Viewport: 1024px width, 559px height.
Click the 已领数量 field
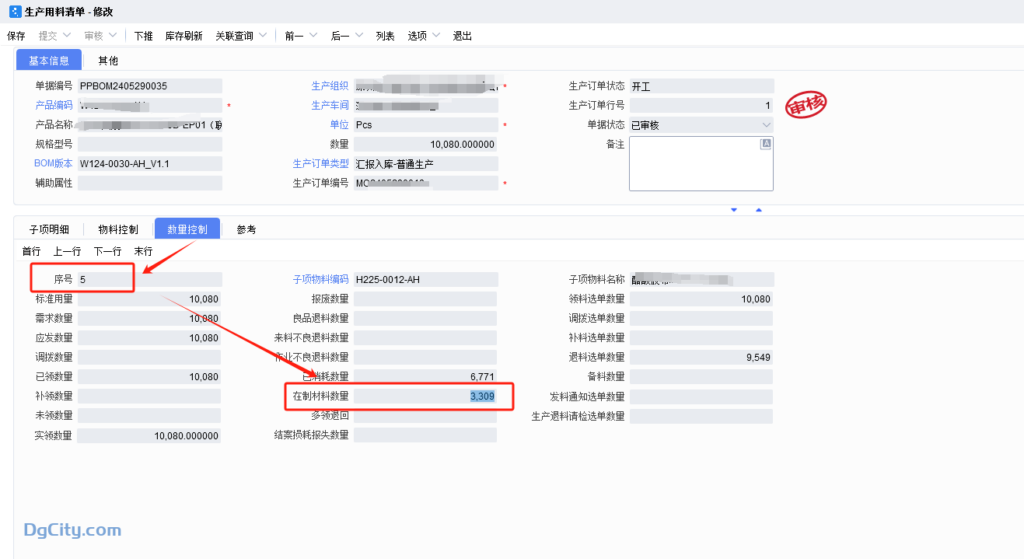pos(149,377)
